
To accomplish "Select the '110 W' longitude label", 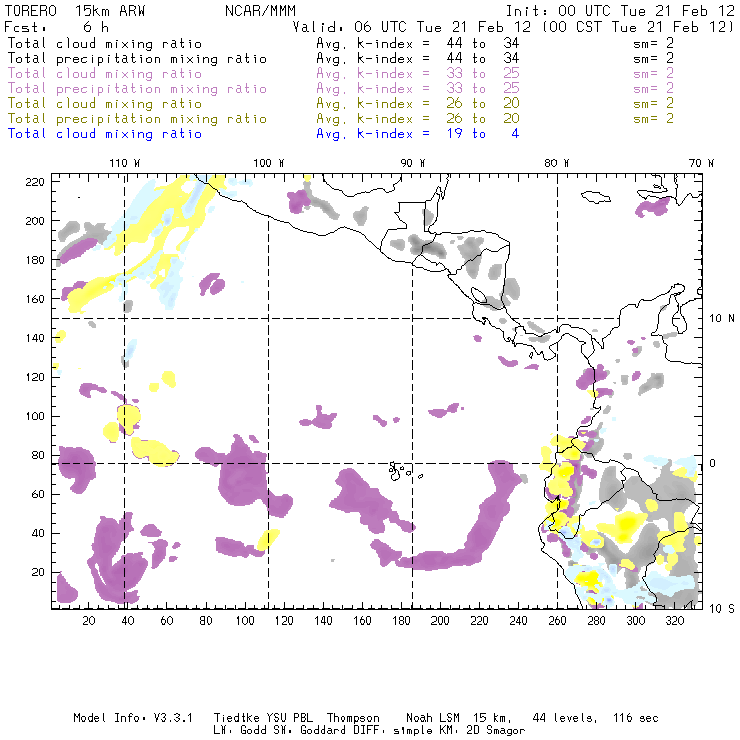I will tap(125, 163).
